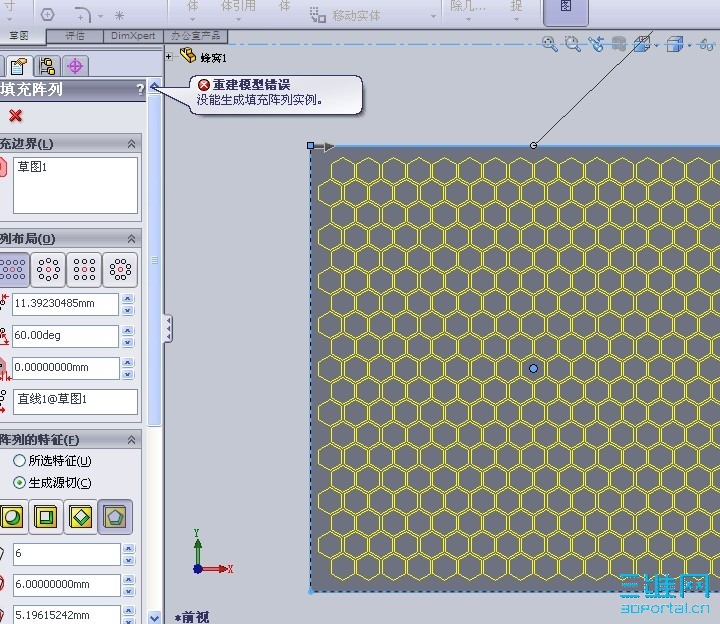The image size is (720, 624).
Task: Switch to the 草图 tab
Action: (19, 36)
